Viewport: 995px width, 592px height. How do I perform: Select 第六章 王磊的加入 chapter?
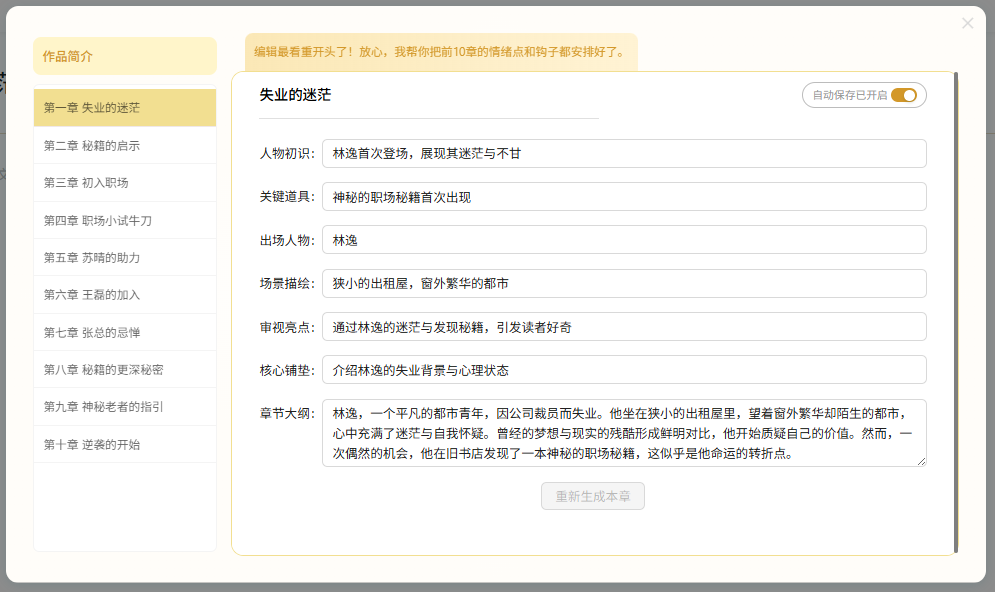(x=125, y=295)
